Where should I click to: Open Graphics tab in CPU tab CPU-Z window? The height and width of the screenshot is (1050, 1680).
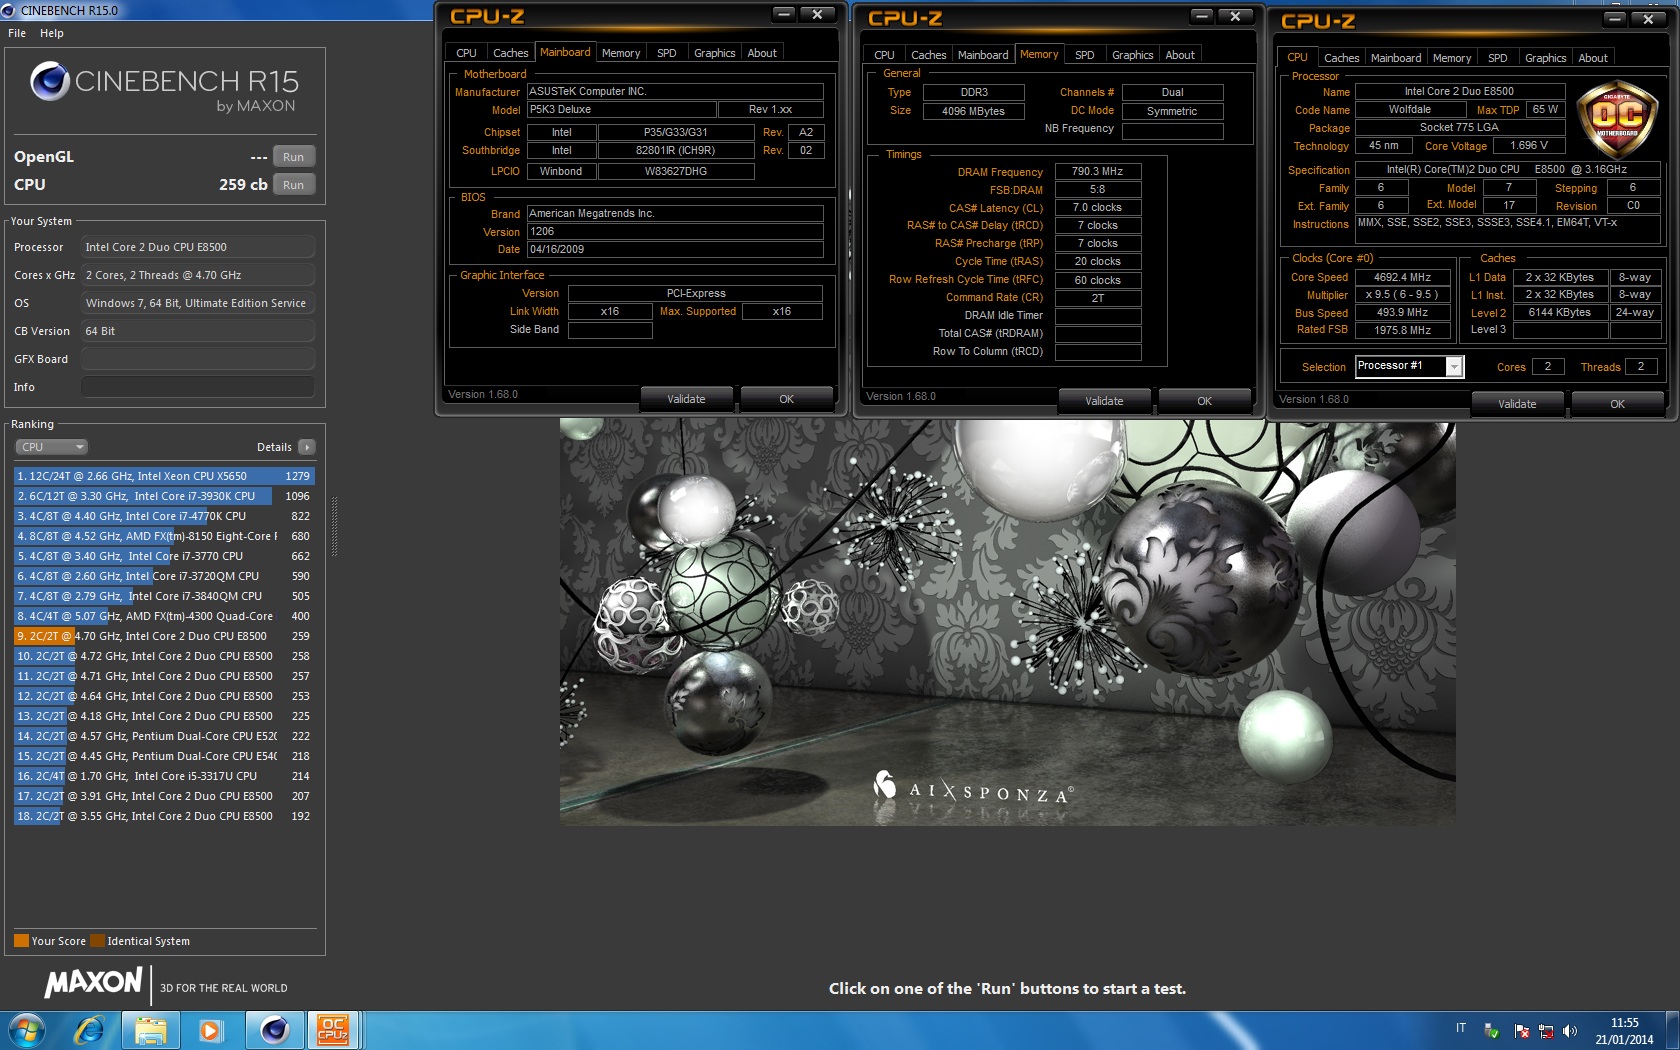coord(1545,58)
